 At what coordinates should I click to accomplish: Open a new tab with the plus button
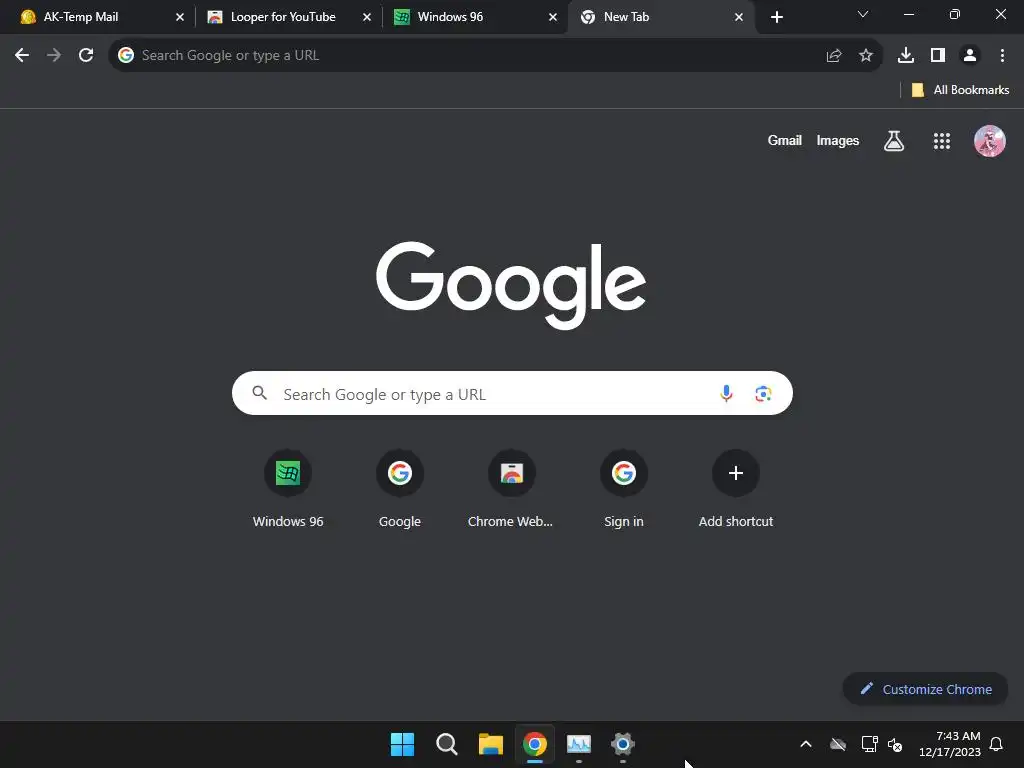[776, 17]
